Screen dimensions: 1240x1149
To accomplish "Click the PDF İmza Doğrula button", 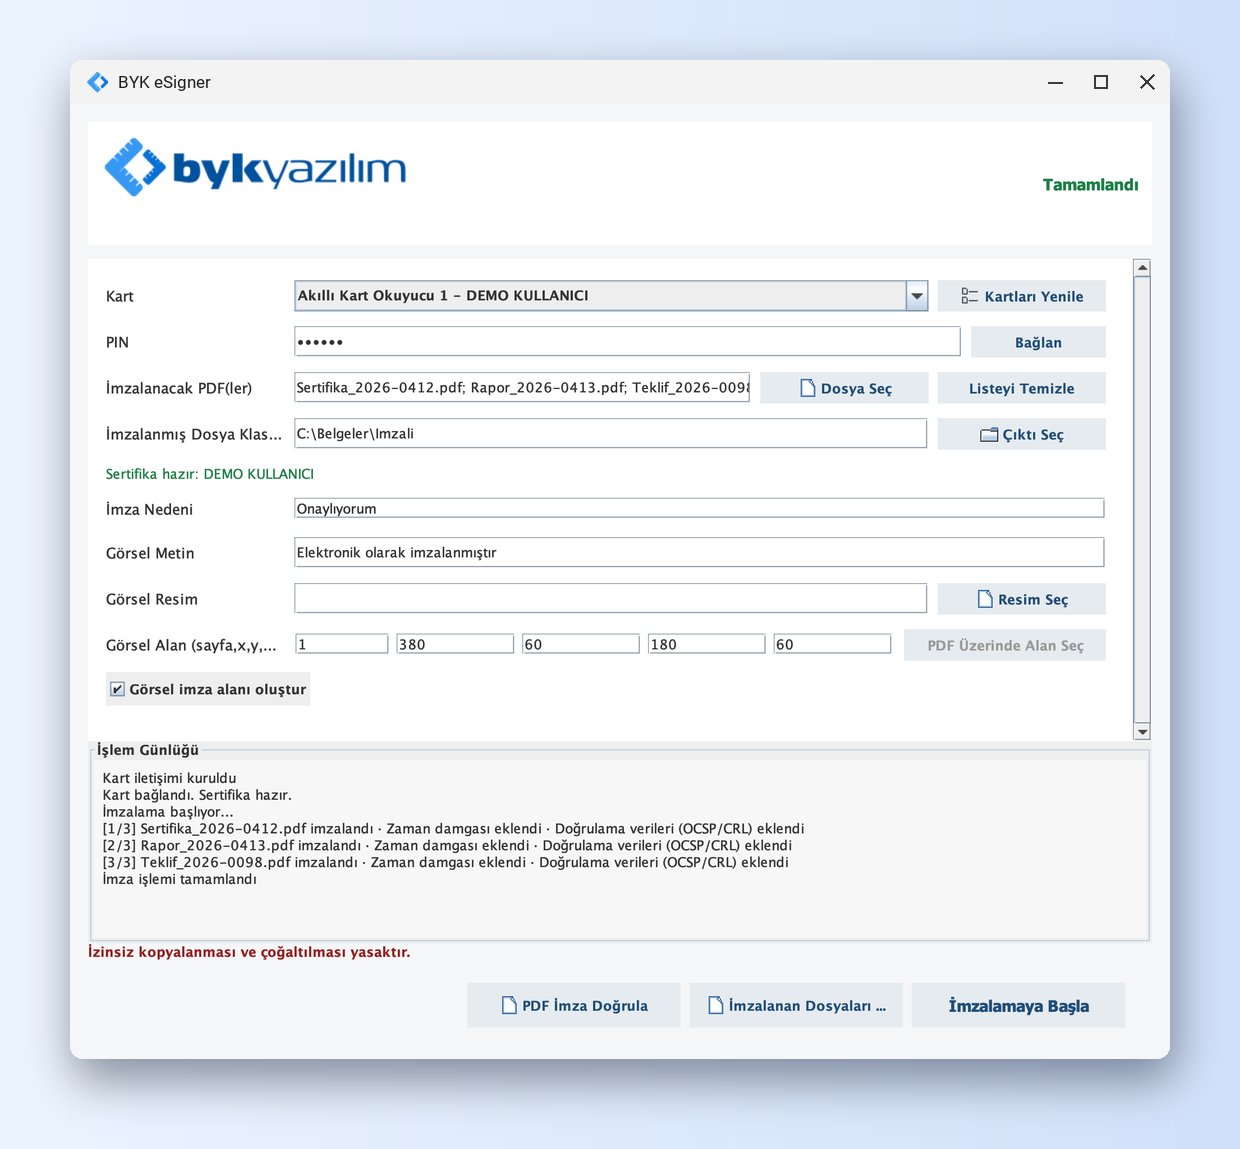I will pyautogui.click(x=574, y=1005).
